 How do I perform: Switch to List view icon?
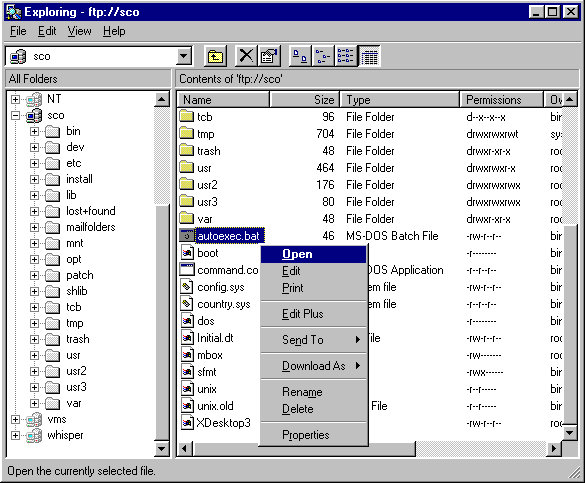[x=345, y=56]
